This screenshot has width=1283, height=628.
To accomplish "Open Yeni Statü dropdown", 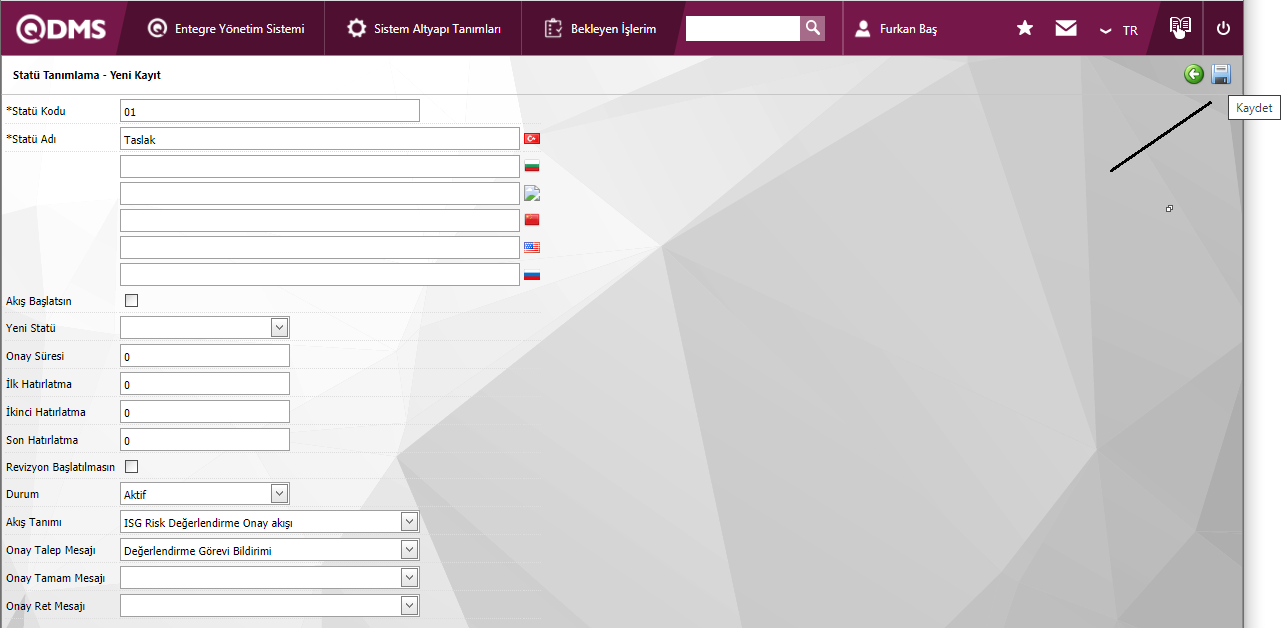I will tap(205, 327).
